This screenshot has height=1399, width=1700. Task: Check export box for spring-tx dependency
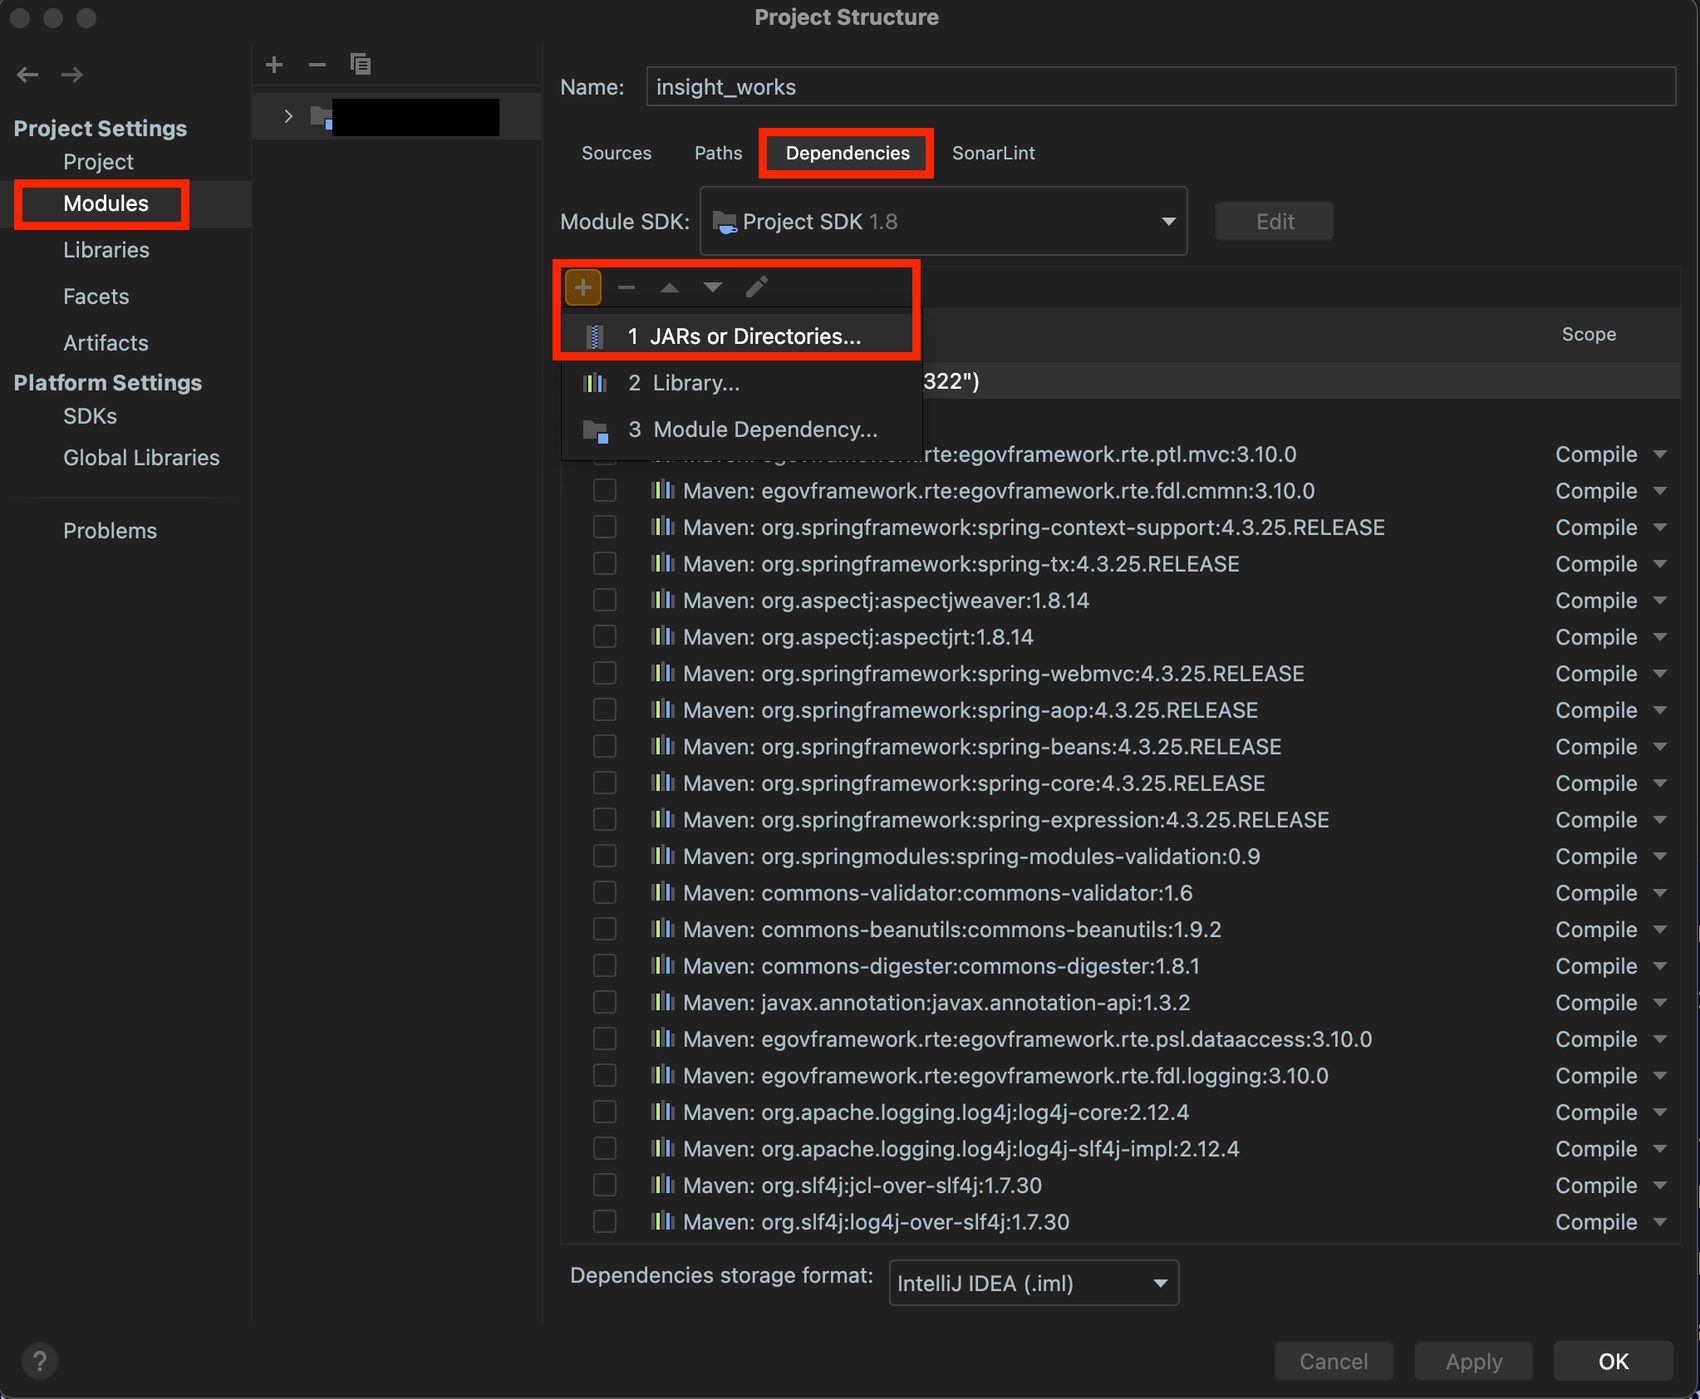click(605, 564)
